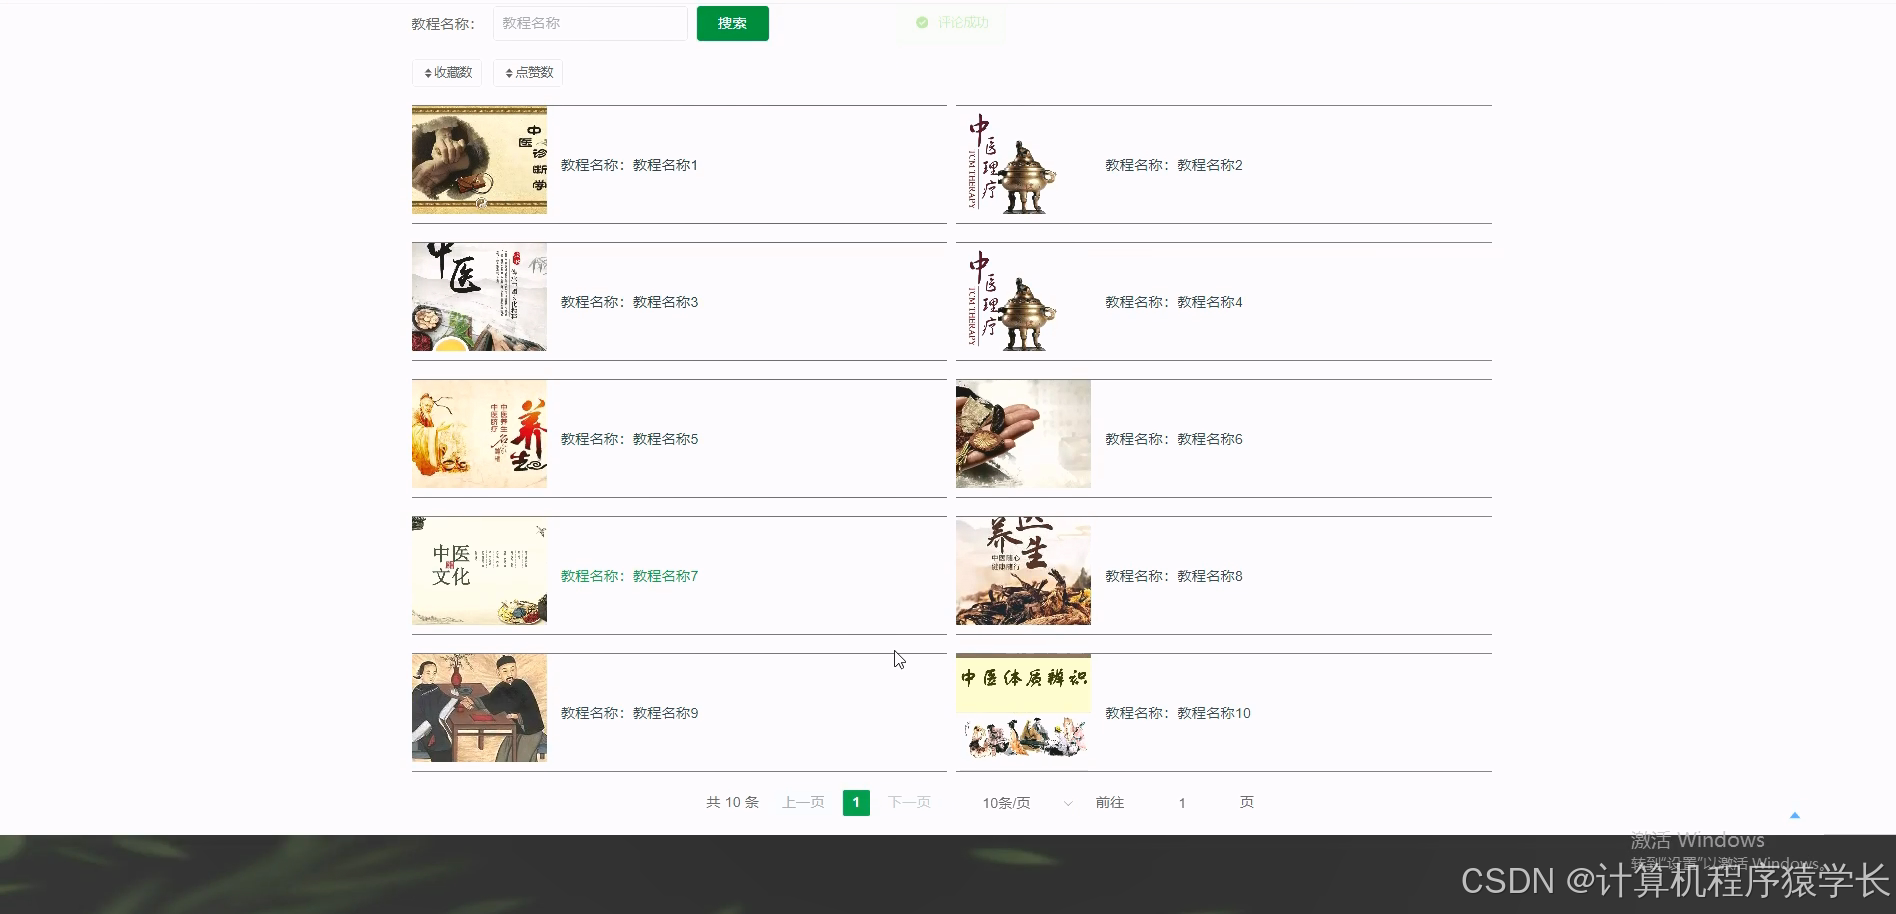Click the 教程名称 search input field
The height and width of the screenshot is (914, 1896).
tap(590, 22)
